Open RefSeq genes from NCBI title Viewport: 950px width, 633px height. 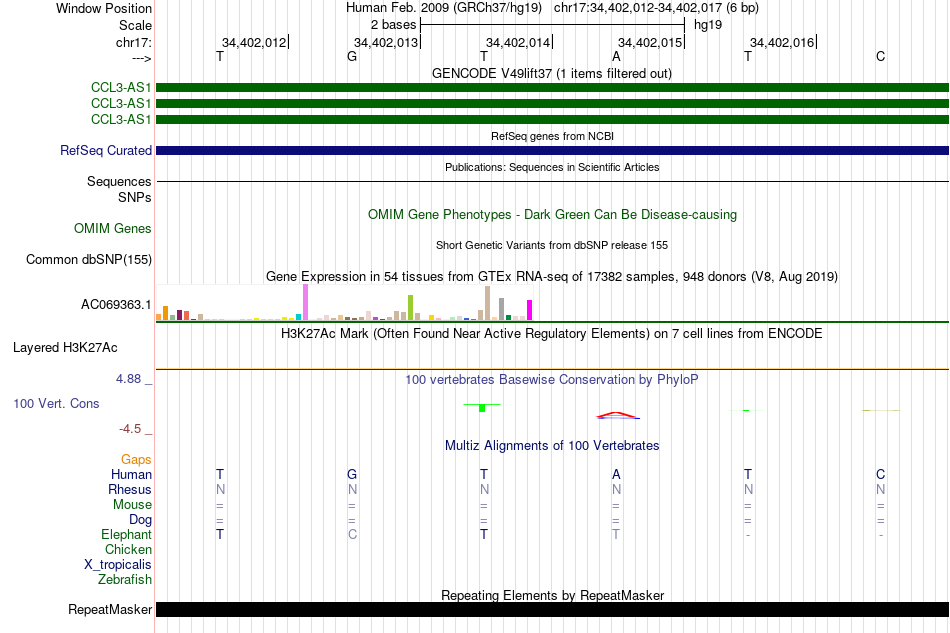click(x=553, y=136)
